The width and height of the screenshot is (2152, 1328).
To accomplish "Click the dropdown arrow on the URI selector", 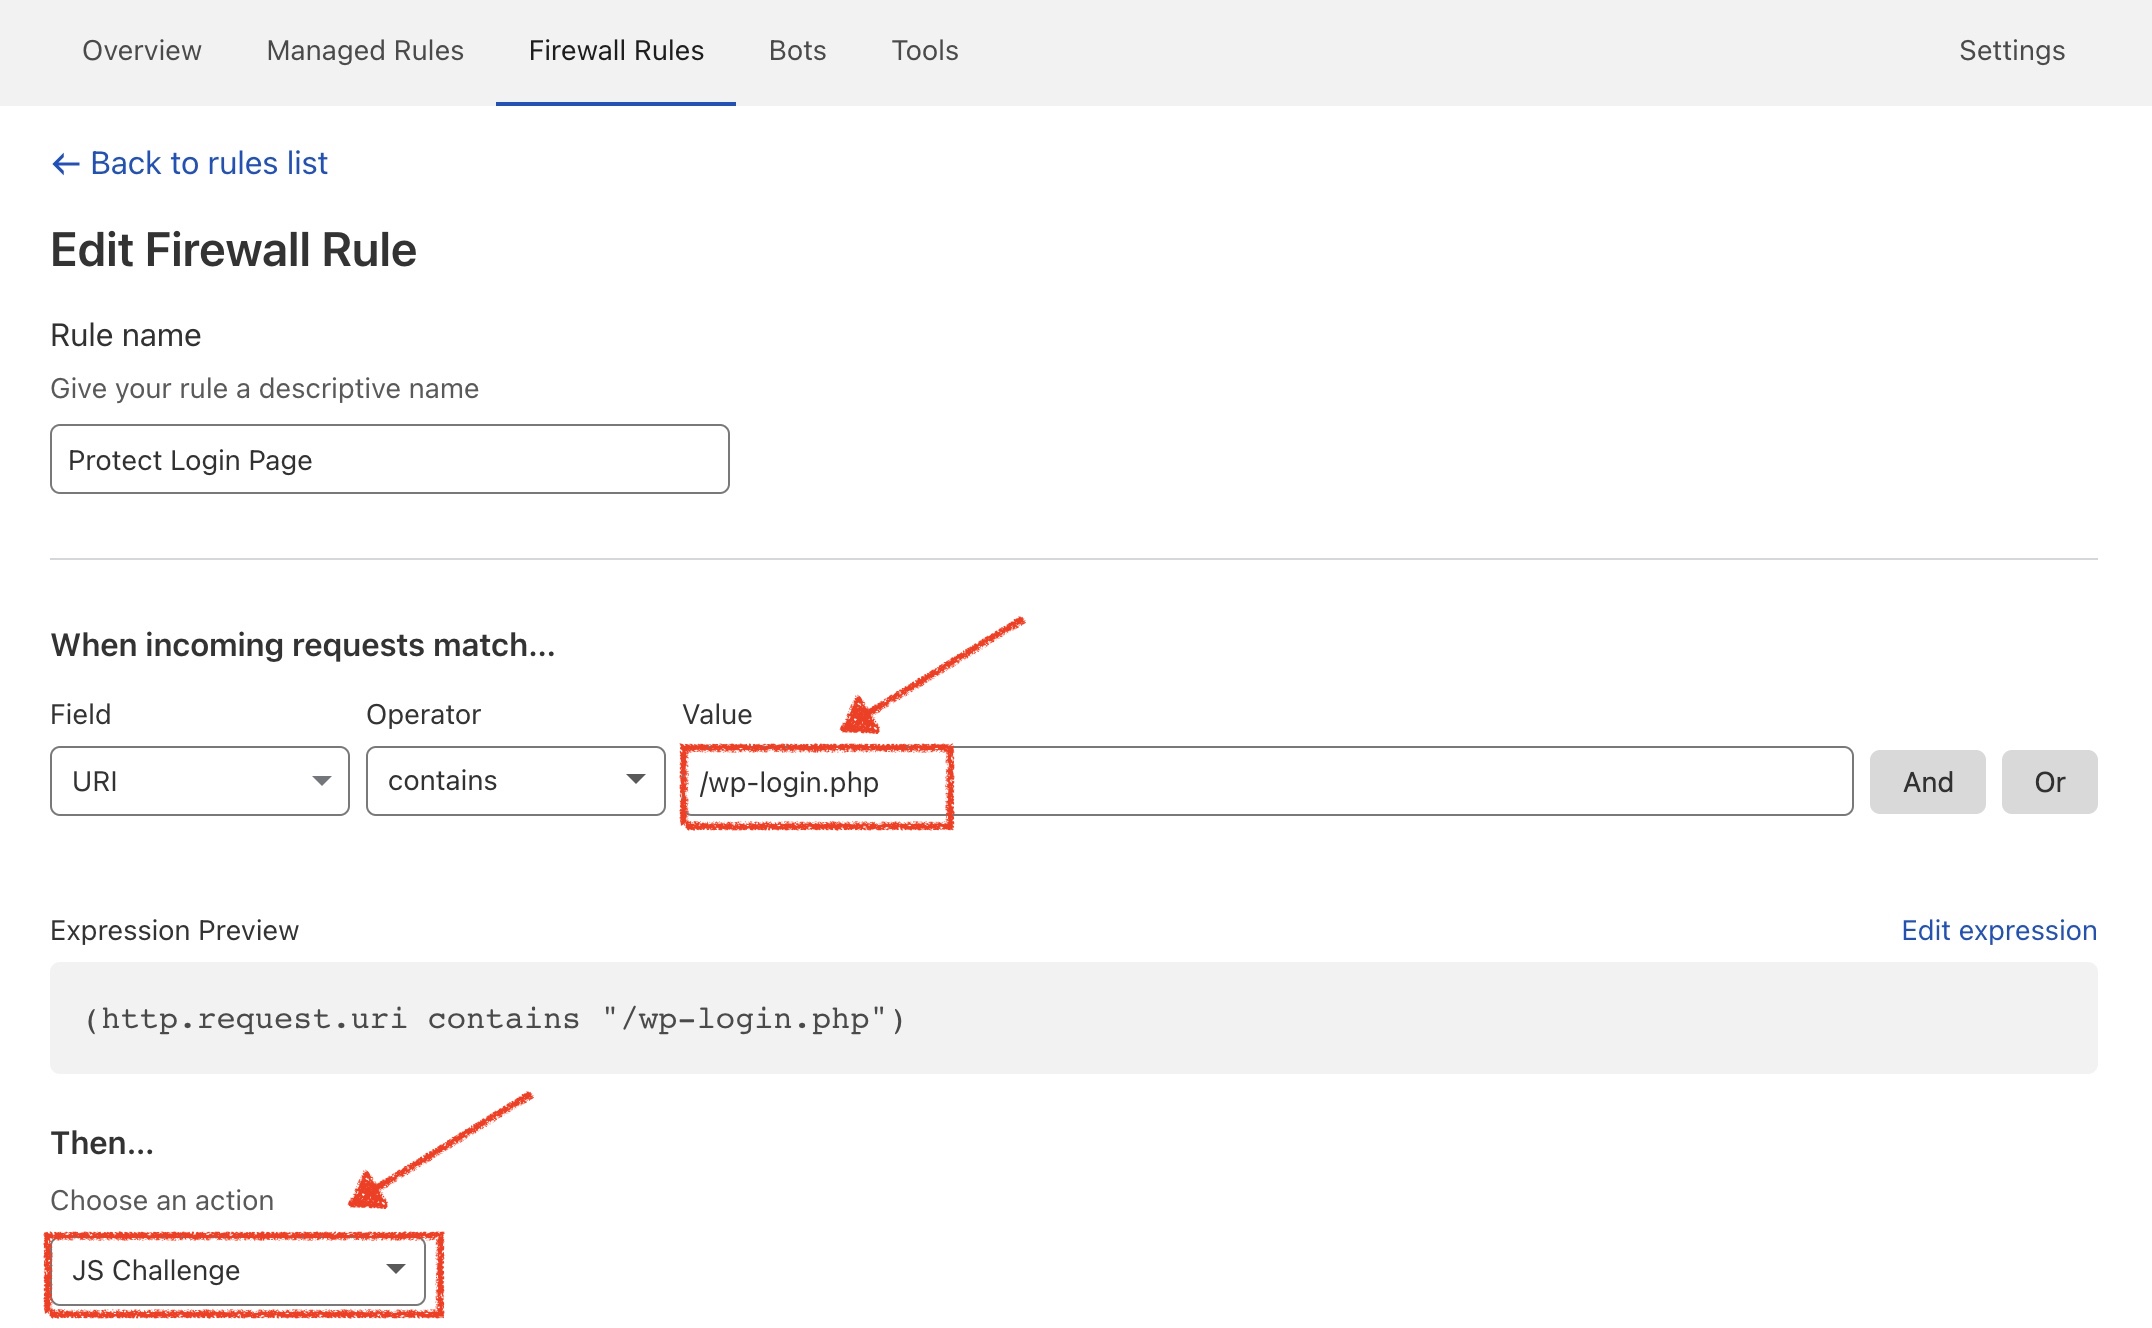I will 323,781.
